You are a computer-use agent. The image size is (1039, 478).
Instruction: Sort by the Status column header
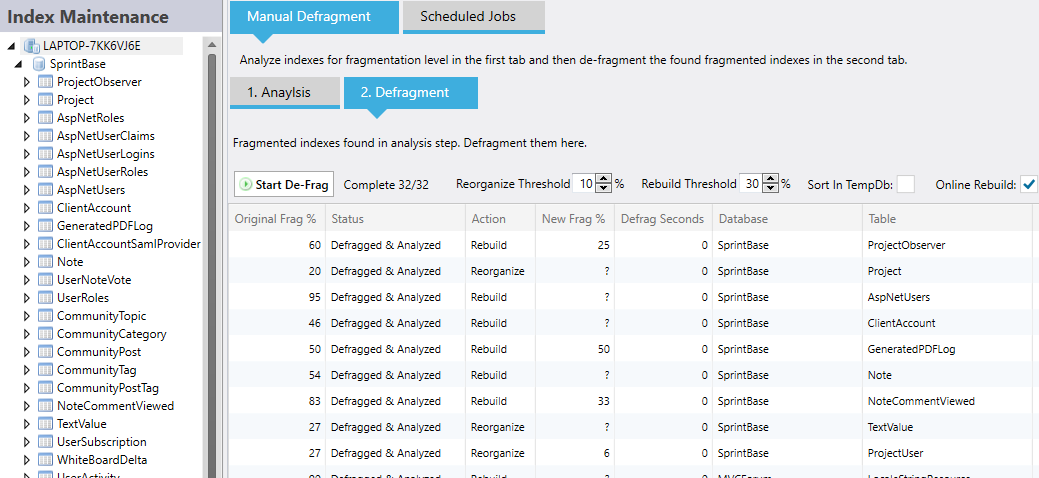pos(394,219)
